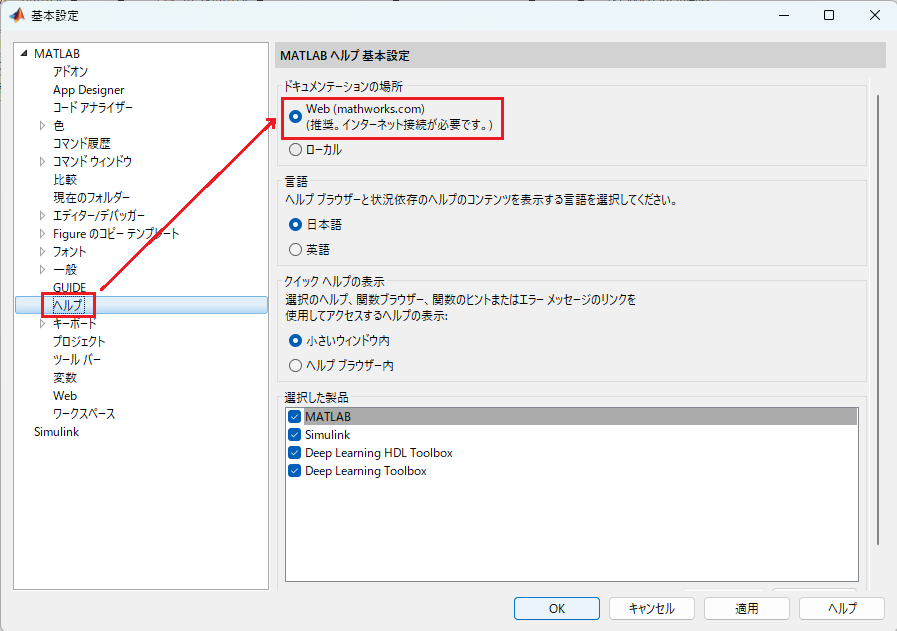This screenshot has height=631, width=897.
Task: Expand the フォント tree node
Action: coord(42,252)
